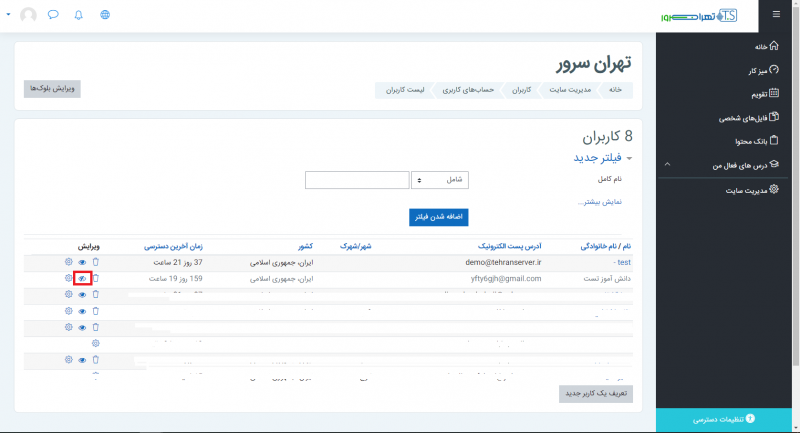
Task: Click the تعریف یک کاربر جدید button
Action: pos(596,394)
